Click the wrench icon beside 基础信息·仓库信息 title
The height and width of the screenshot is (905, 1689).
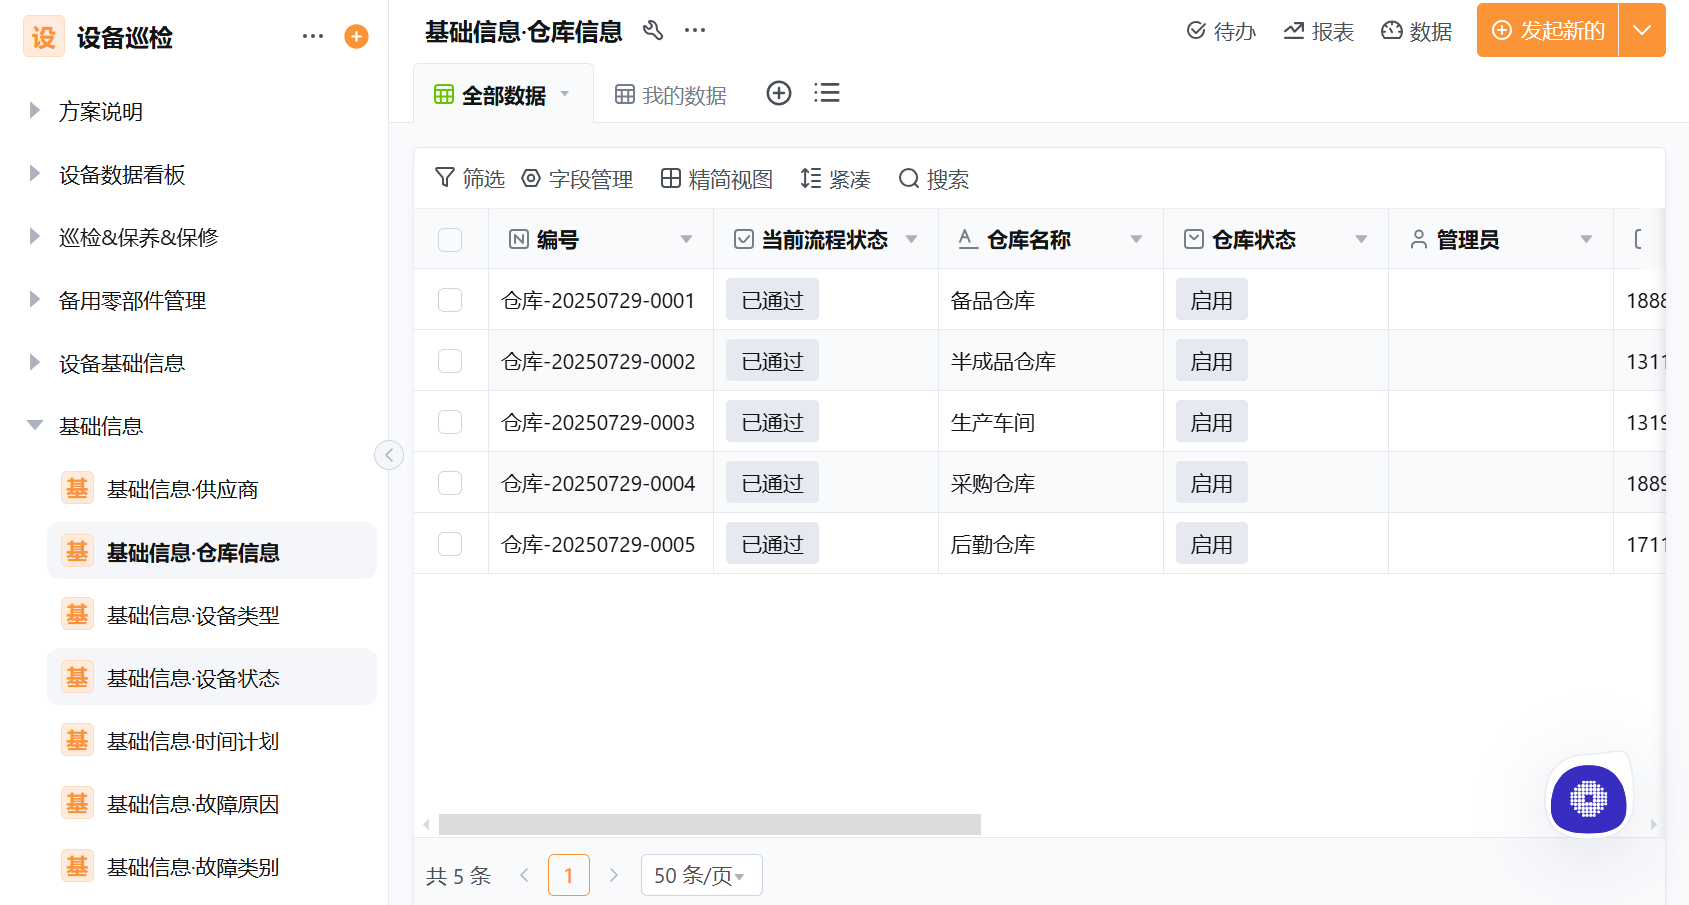pyautogui.click(x=654, y=31)
